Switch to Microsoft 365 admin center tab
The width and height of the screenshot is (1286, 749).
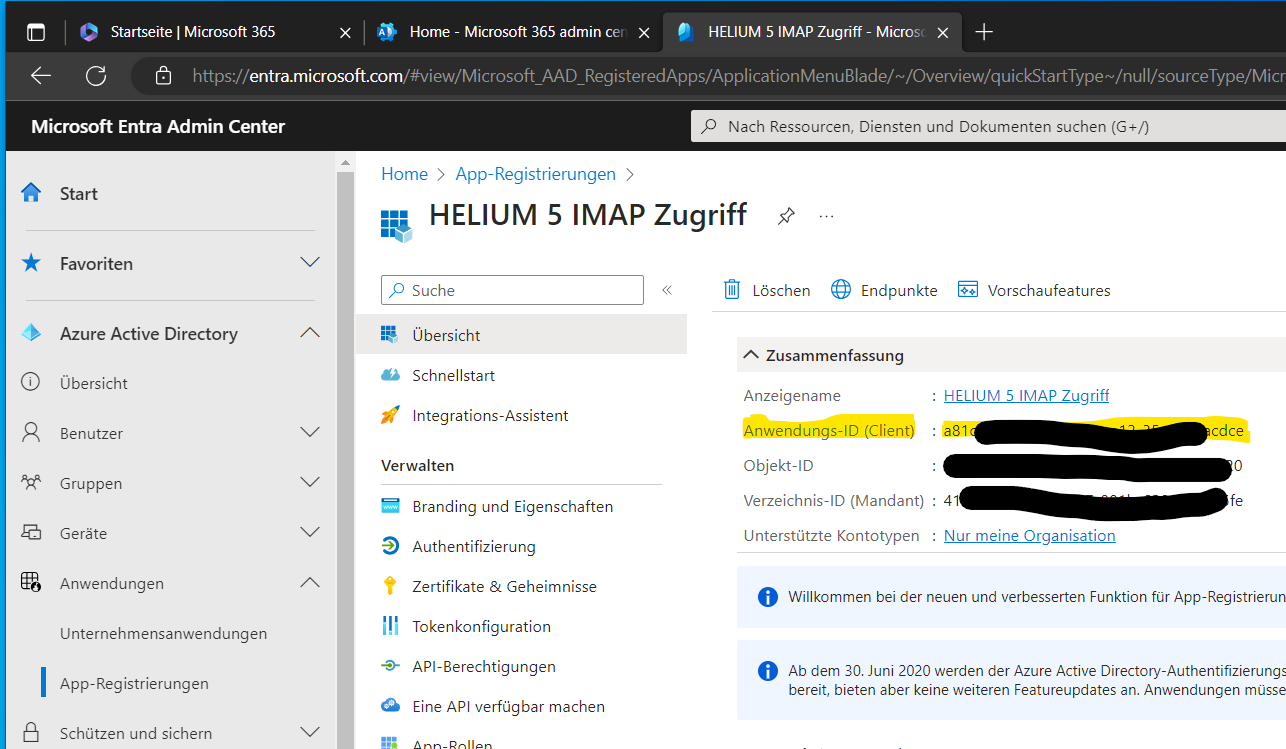pyautogui.click(x=505, y=32)
